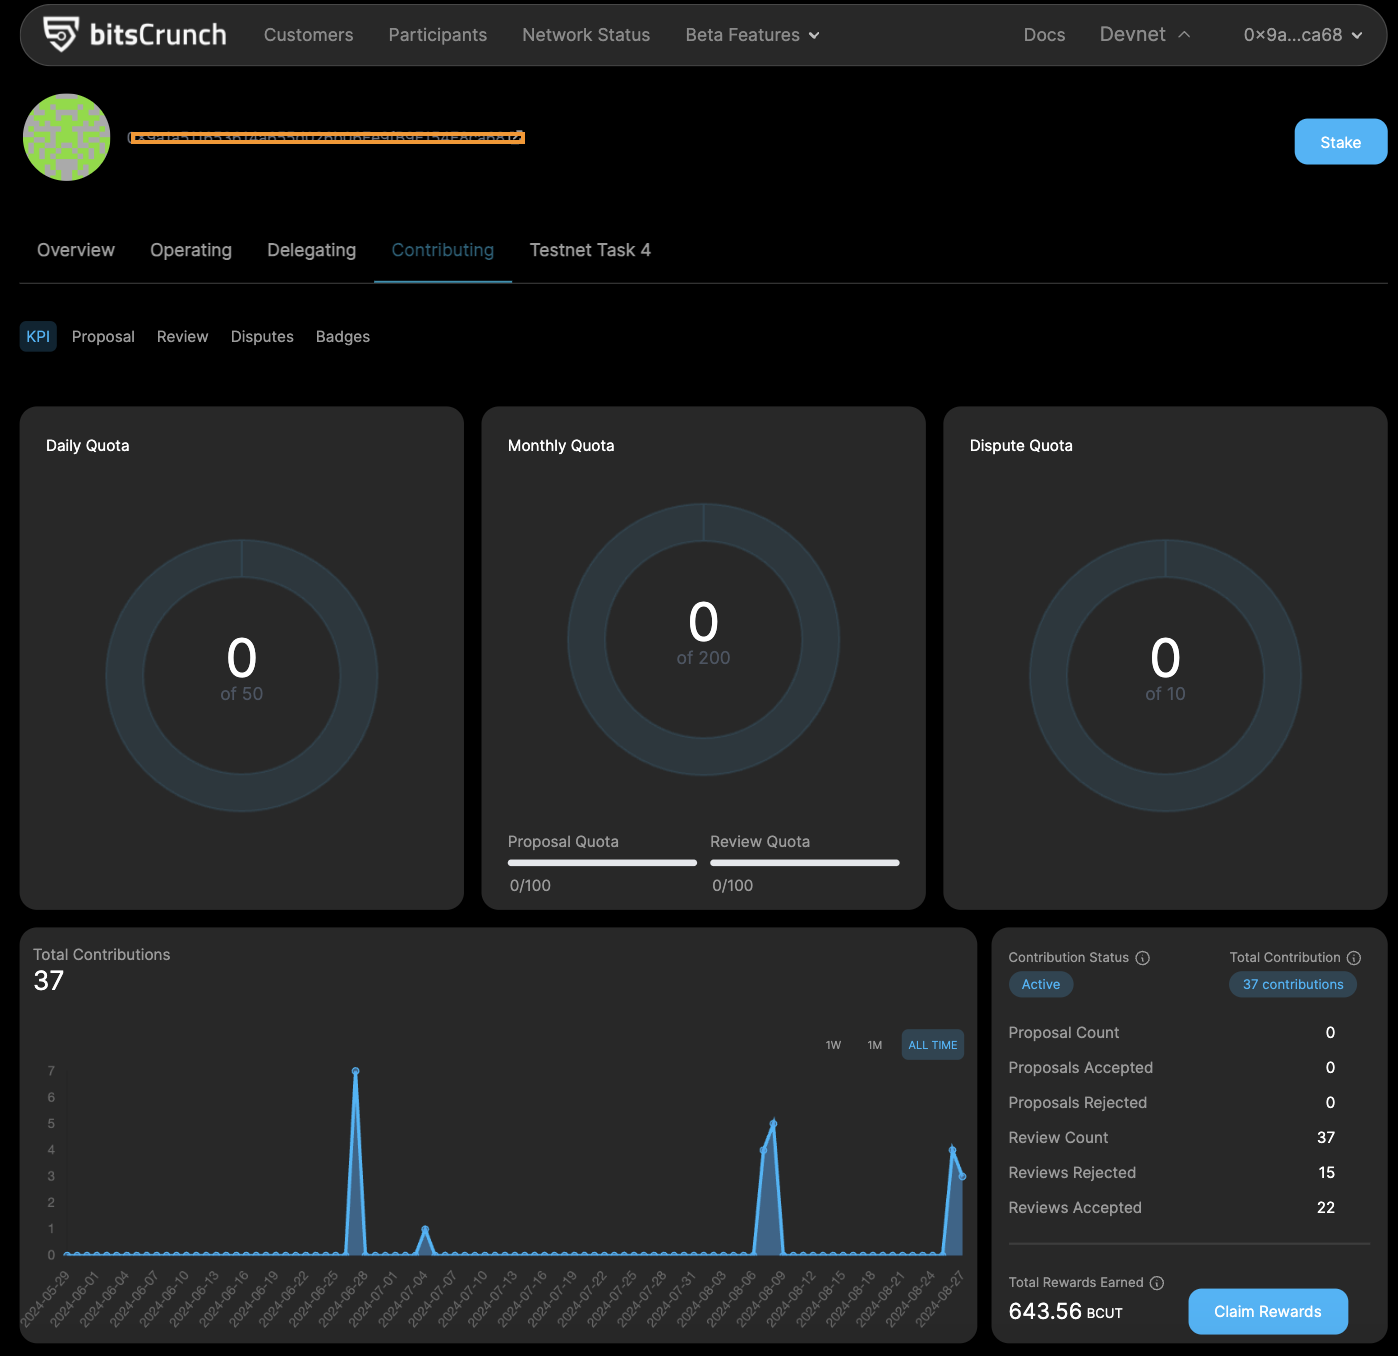
Task: Switch to the Operating tab
Action: click(191, 250)
